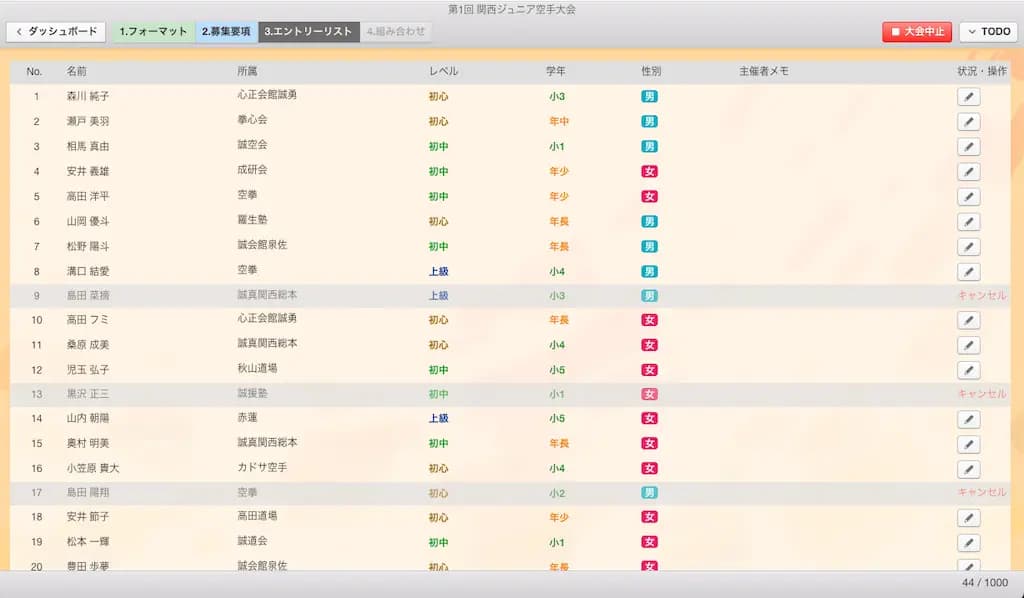Edit entry for 高田 フミ
This screenshot has height=598, width=1024.
pos(968,320)
